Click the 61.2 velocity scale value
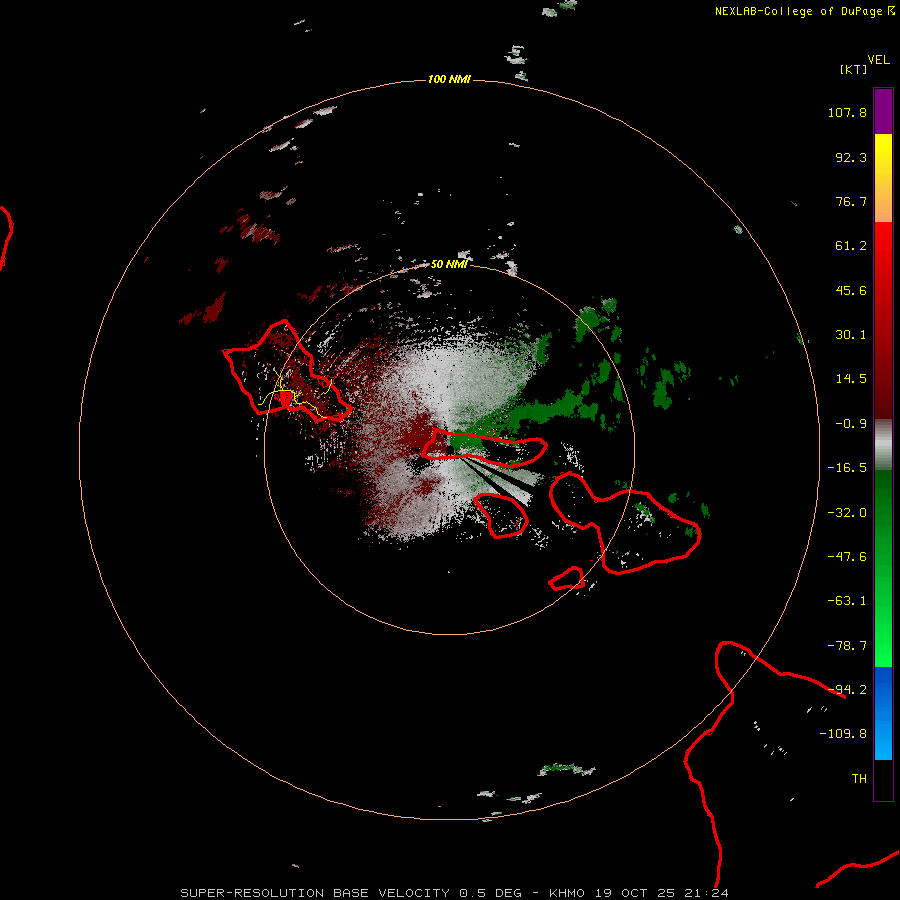 [851, 246]
